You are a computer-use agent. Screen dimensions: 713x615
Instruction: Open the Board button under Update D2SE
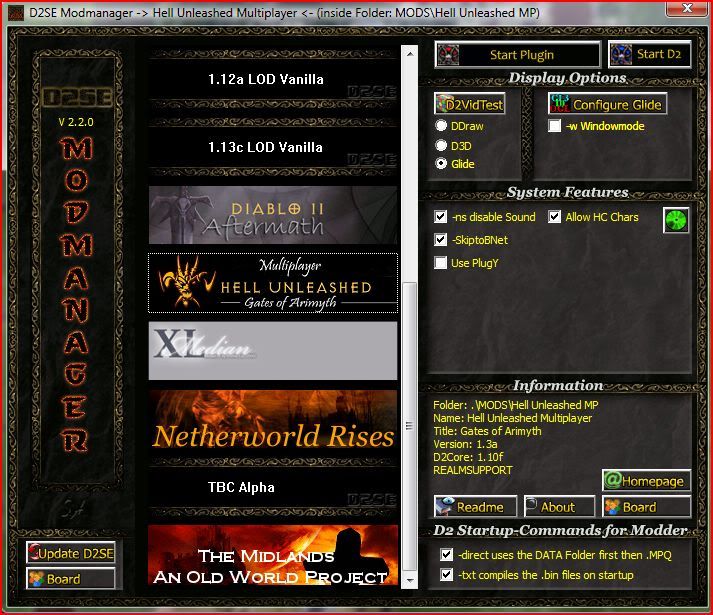click(71, 578)
